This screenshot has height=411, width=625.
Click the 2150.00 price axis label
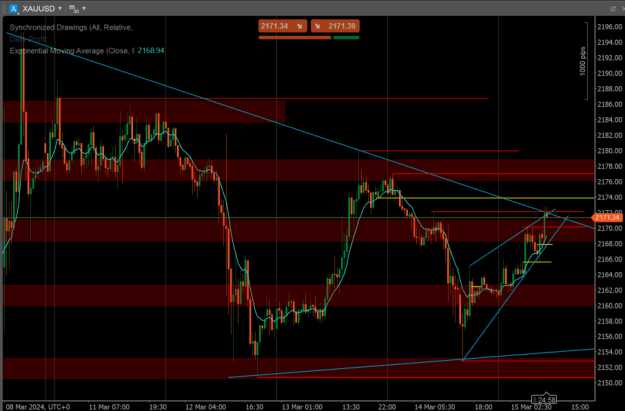pyautogui.click(x=609, y=383)
